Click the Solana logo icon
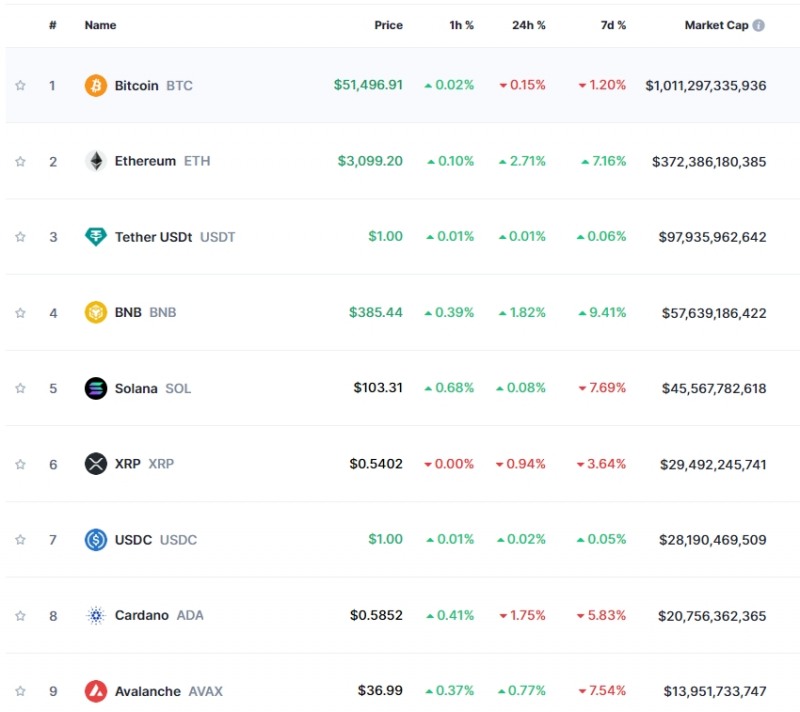Viewport: 800px width, 712px height. coord(95,388)
